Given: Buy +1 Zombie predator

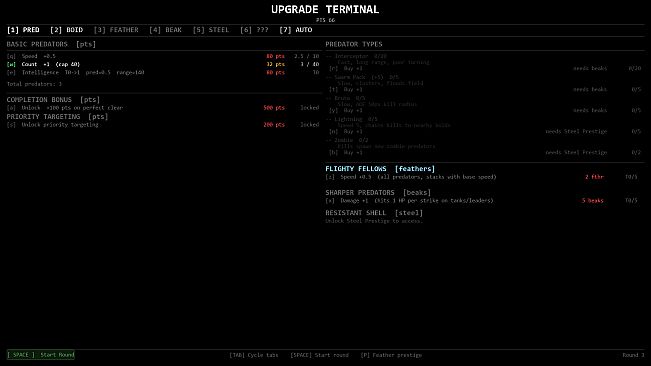Looking at the screenshot, I should point(485,152).
